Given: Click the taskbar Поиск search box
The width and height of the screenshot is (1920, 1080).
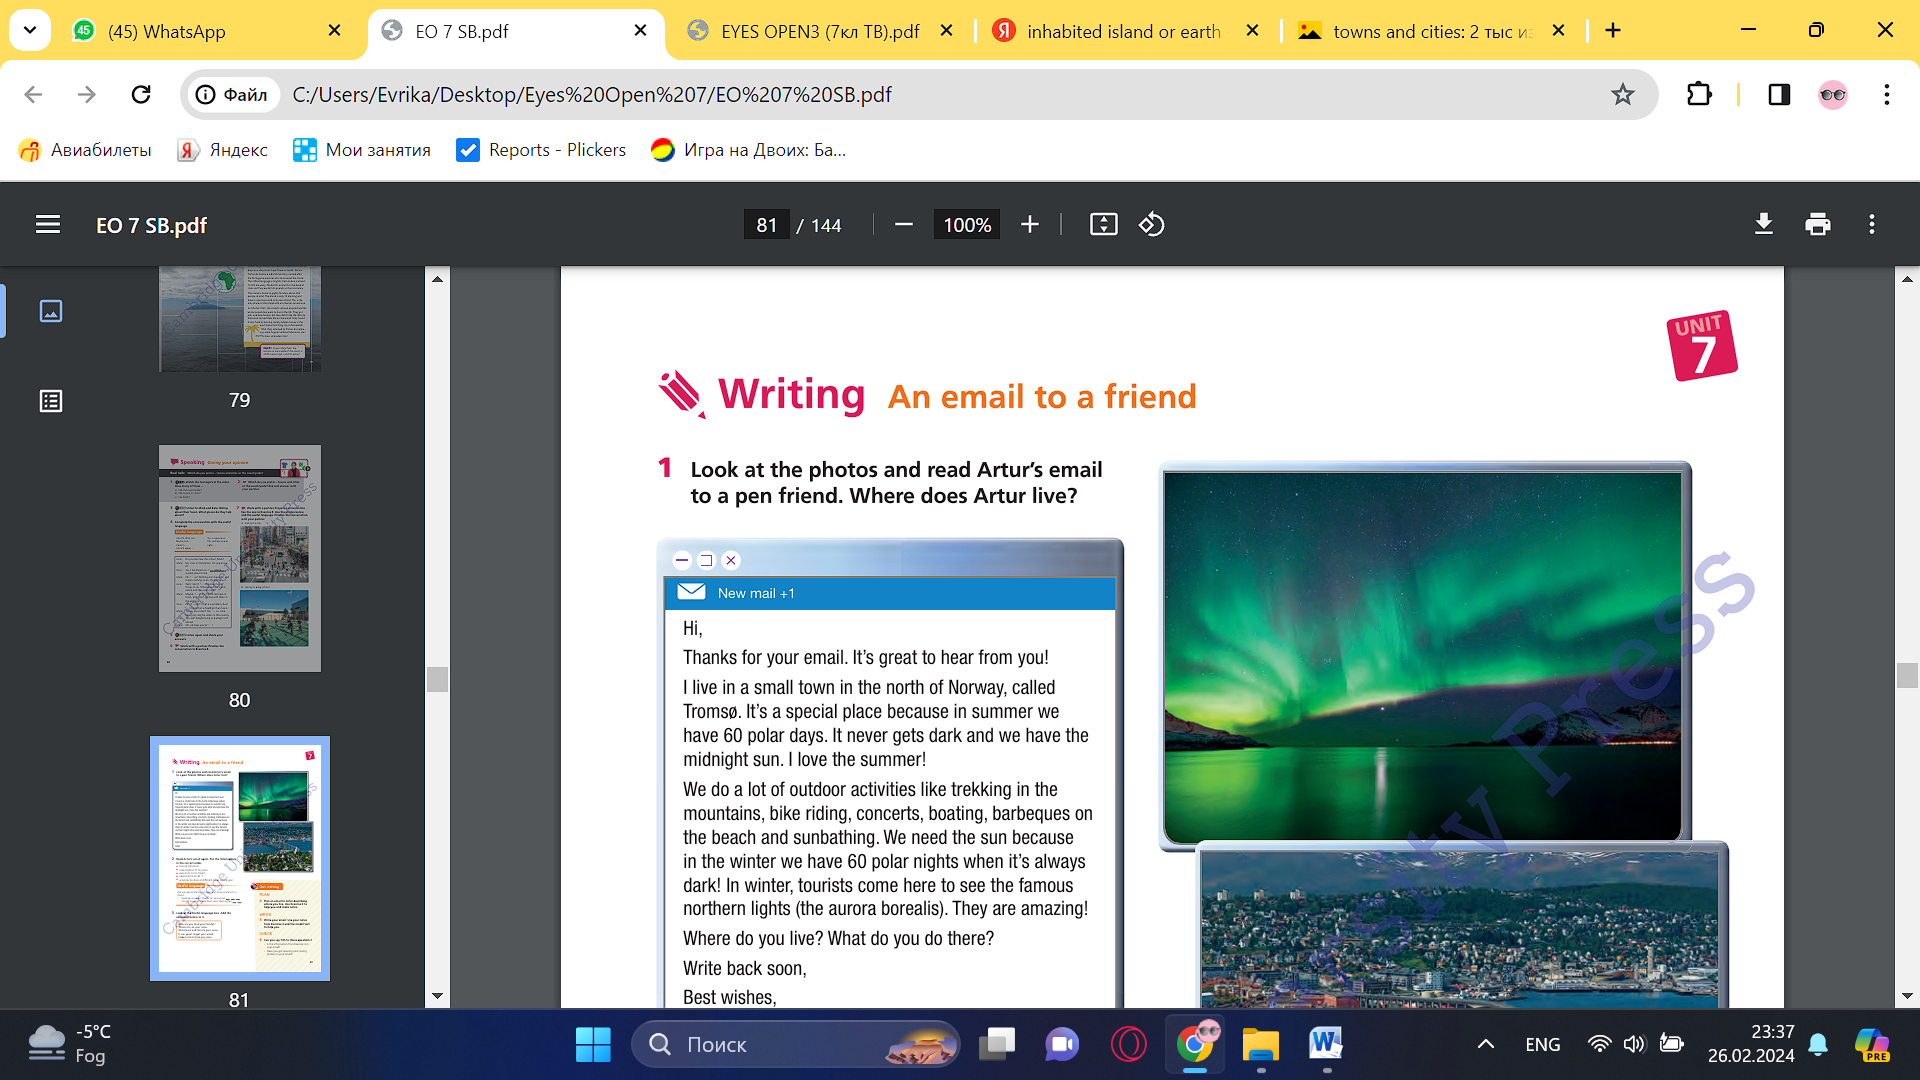Looking at the screenshot, I should coord(795,1045).
